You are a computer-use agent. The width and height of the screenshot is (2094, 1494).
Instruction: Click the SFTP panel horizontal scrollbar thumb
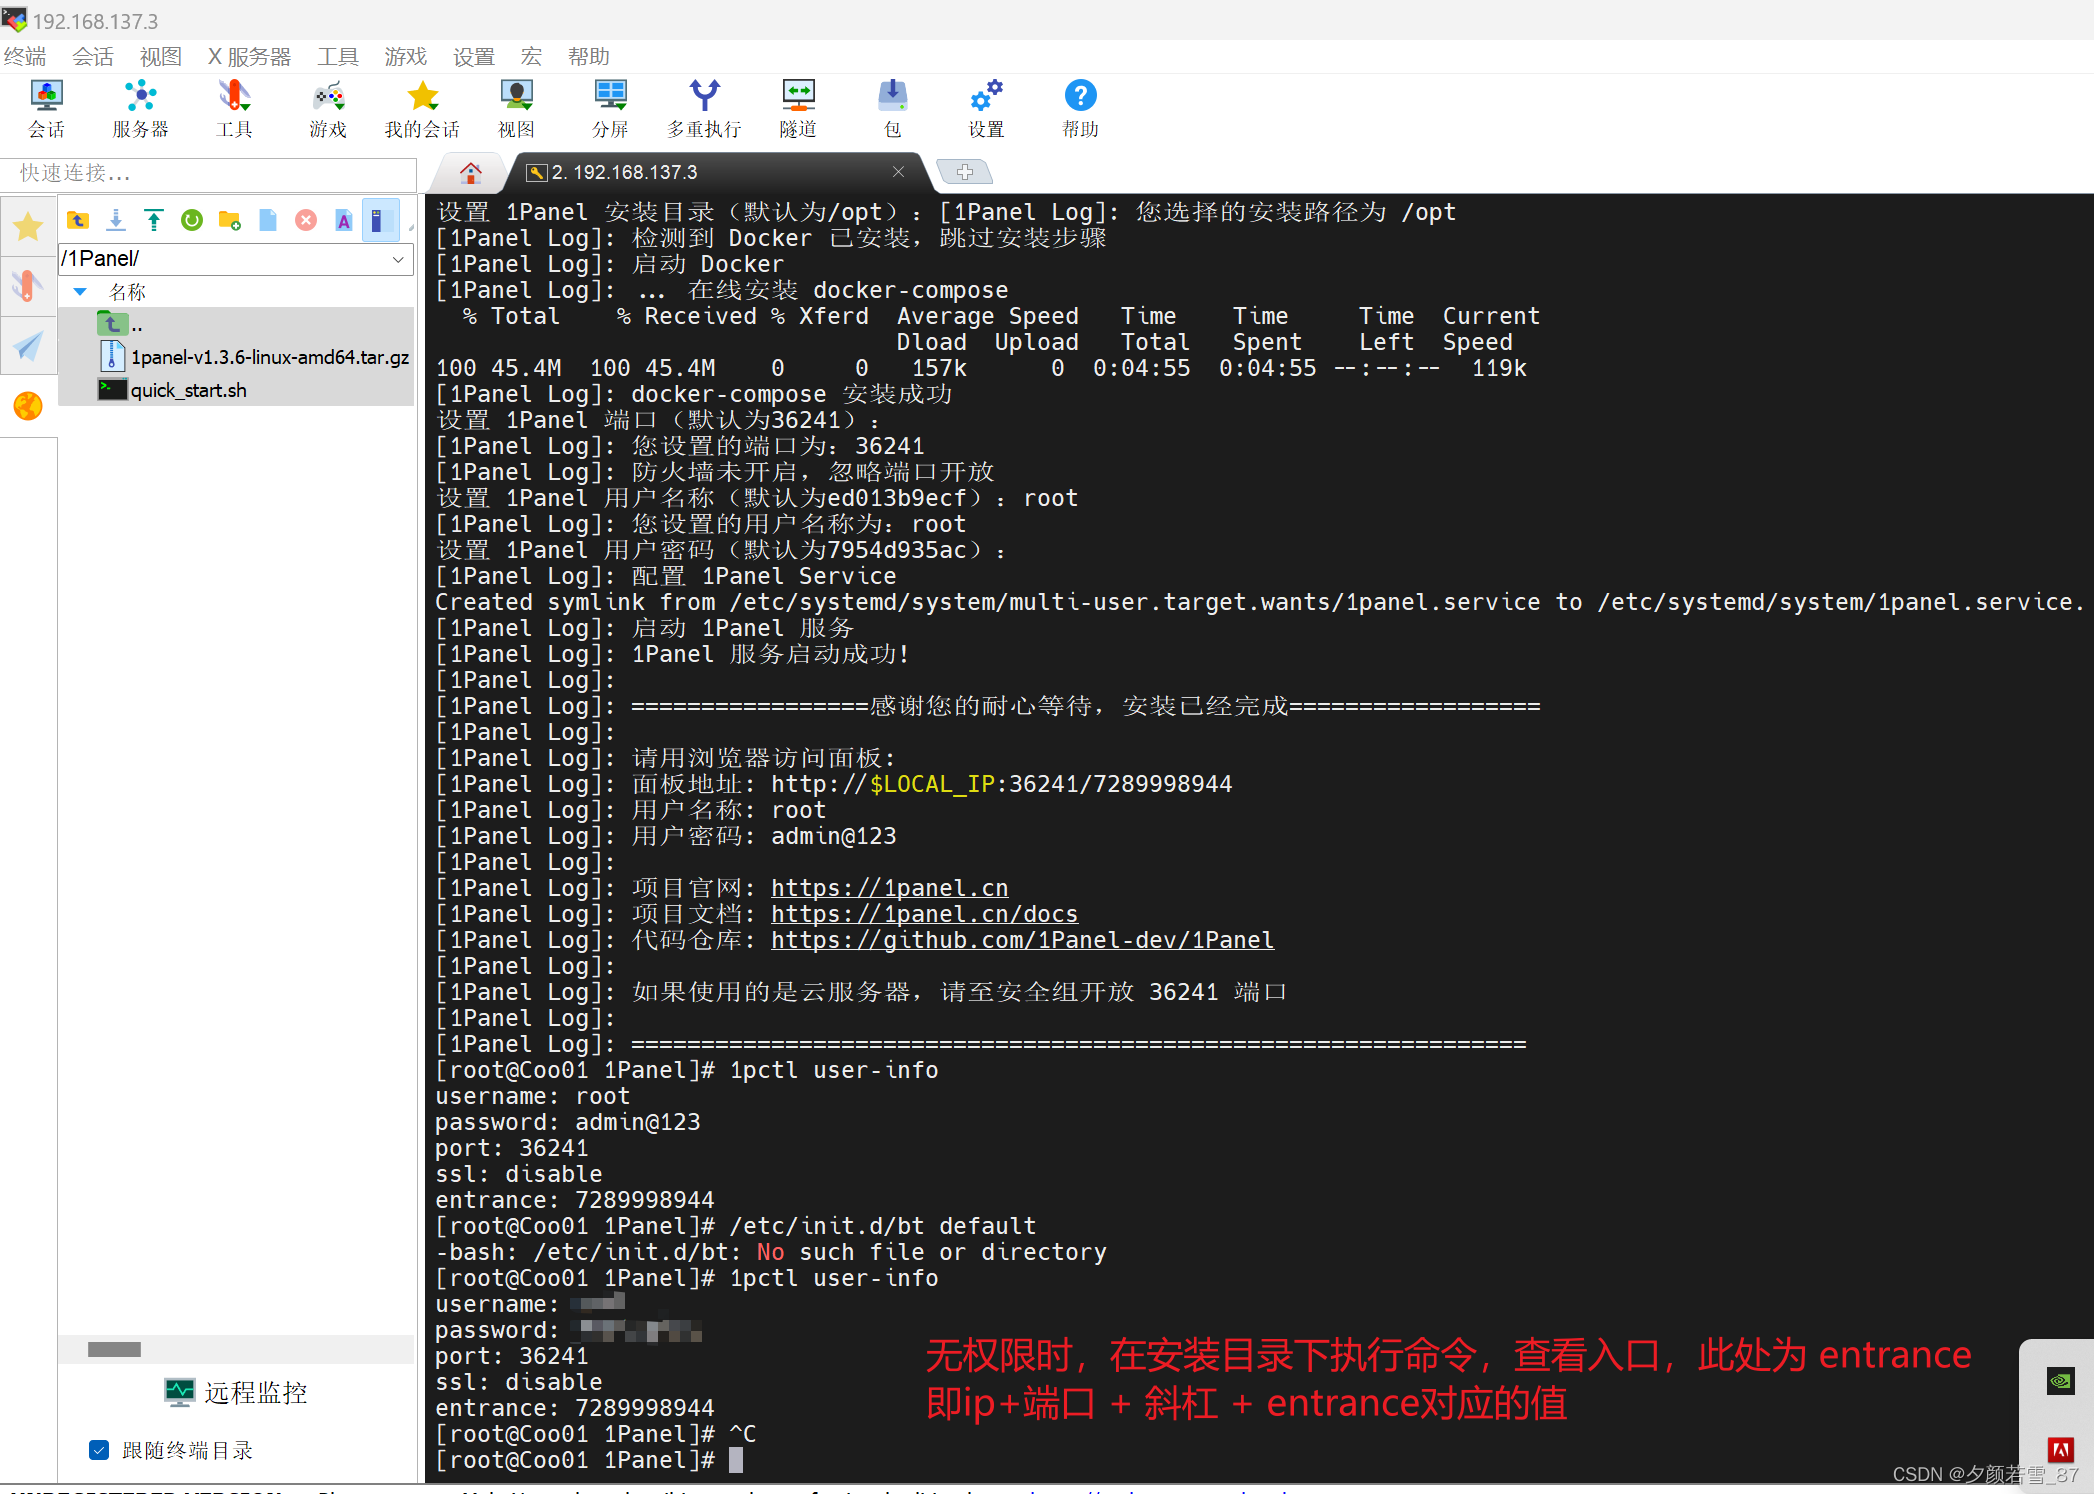click(x=114, y=1349)
